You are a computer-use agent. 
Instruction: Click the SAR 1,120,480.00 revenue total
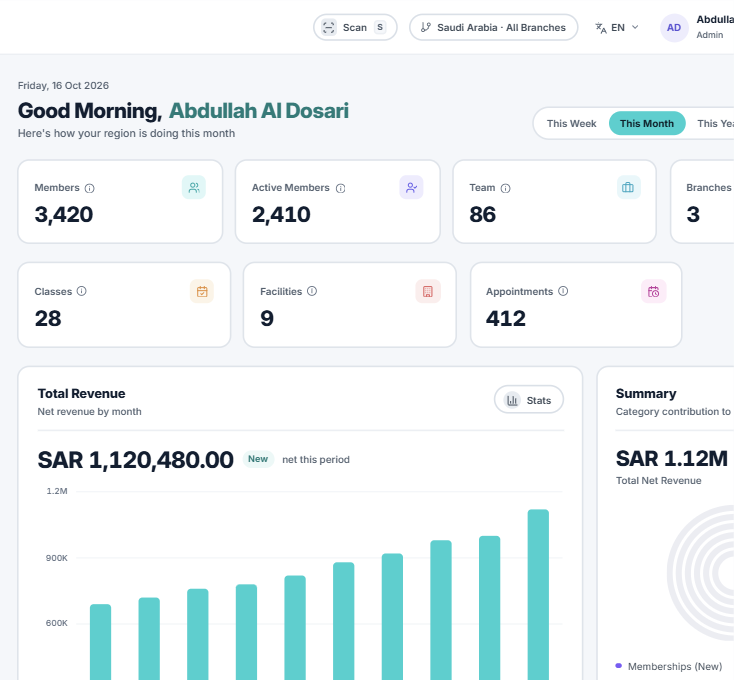[135, 460]
